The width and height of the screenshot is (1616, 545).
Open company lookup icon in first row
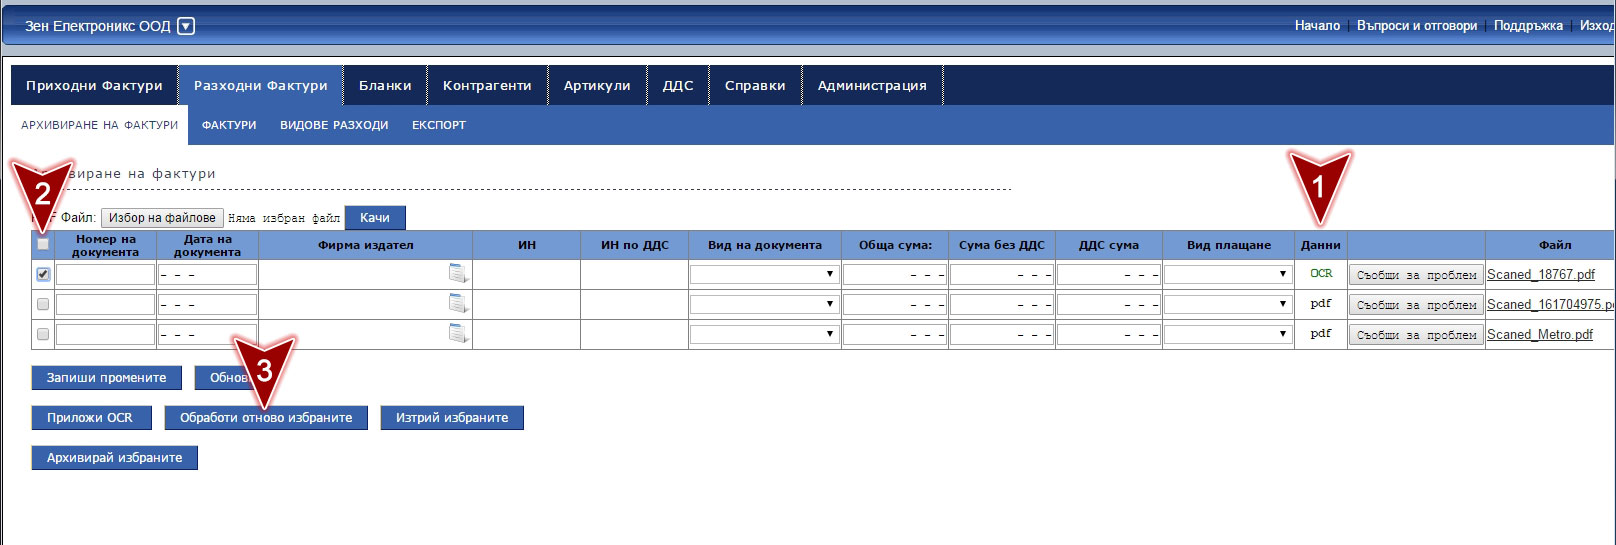tap(458, 274)
